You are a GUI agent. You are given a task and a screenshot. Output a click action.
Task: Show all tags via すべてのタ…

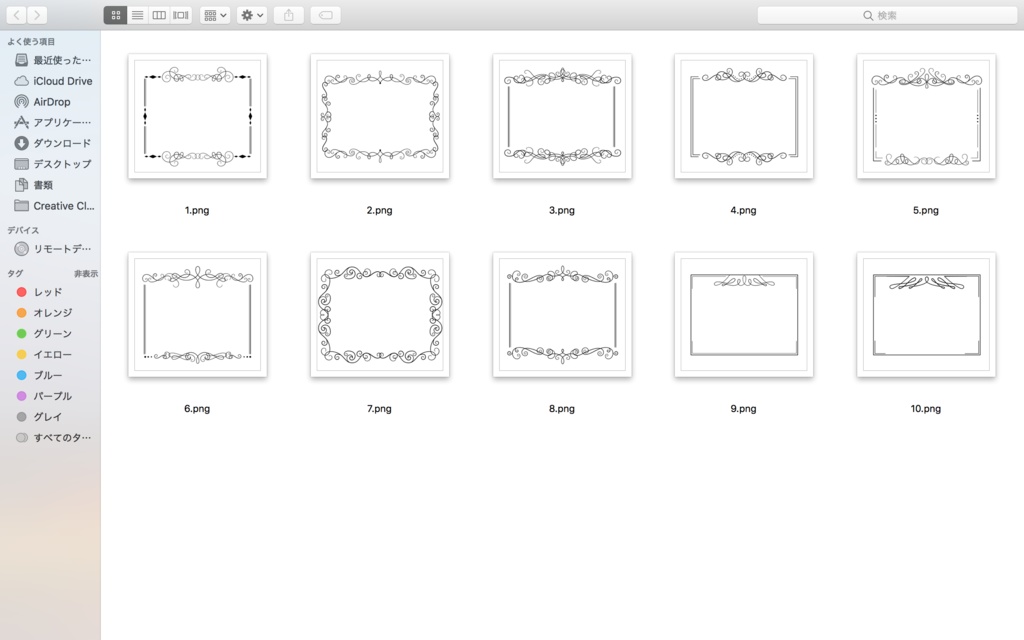(x=52, y=438)
